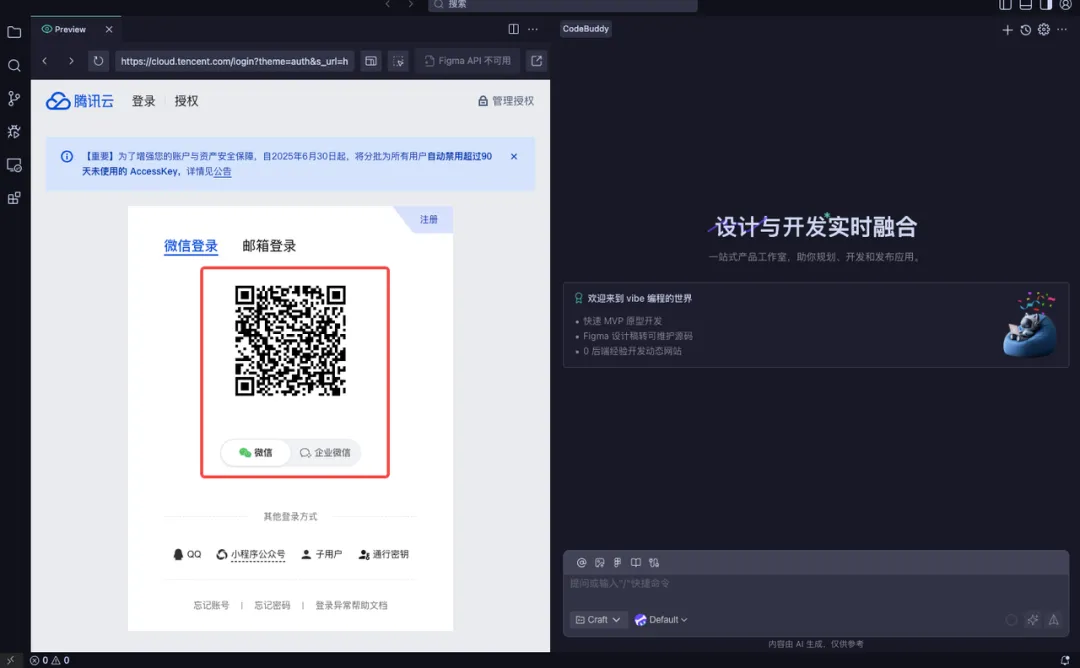This screenshot has width=1080, height=668.
Task: Click the top 搜索 command box
Action: [563, 4]
